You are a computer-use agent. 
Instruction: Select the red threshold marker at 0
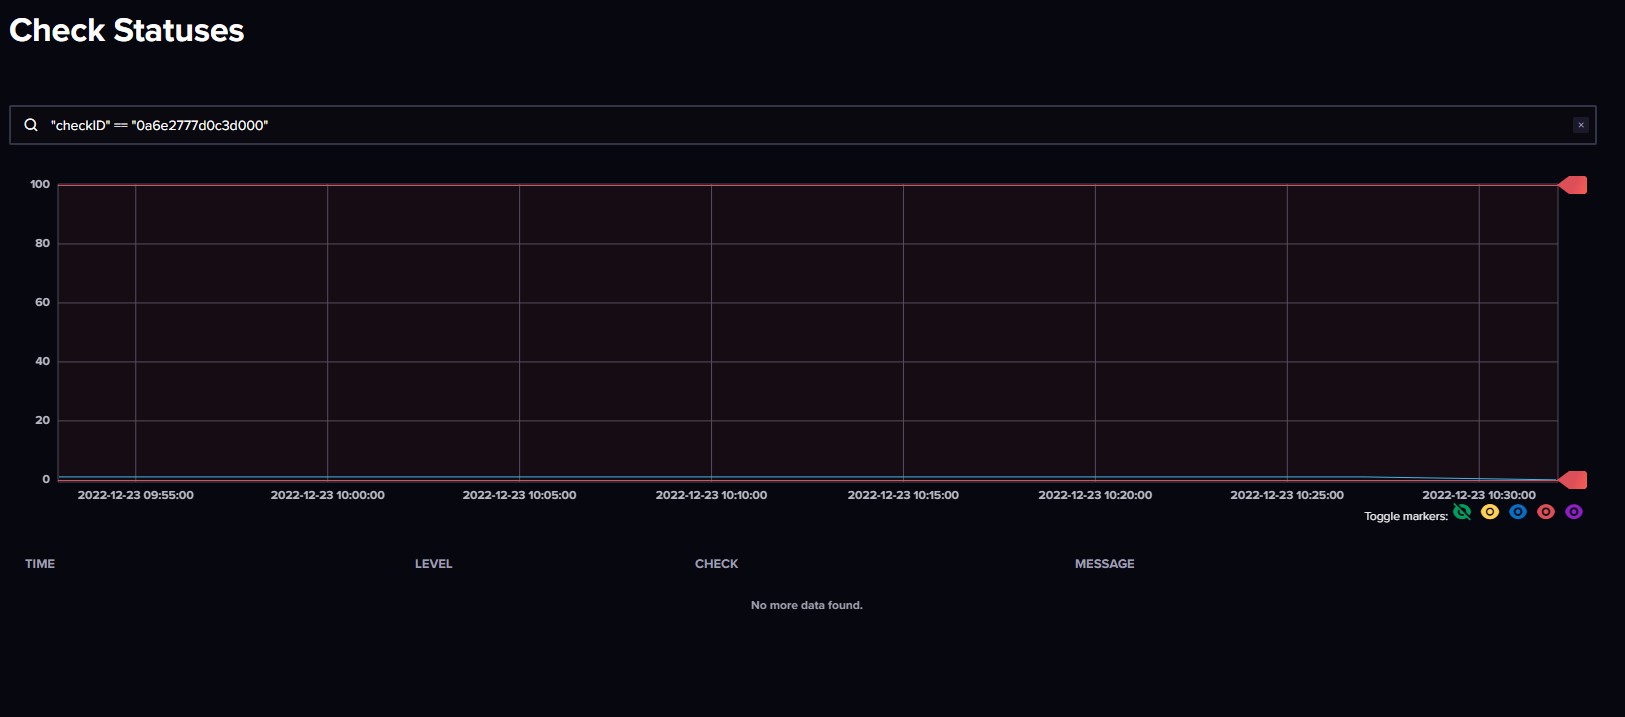1573,480
